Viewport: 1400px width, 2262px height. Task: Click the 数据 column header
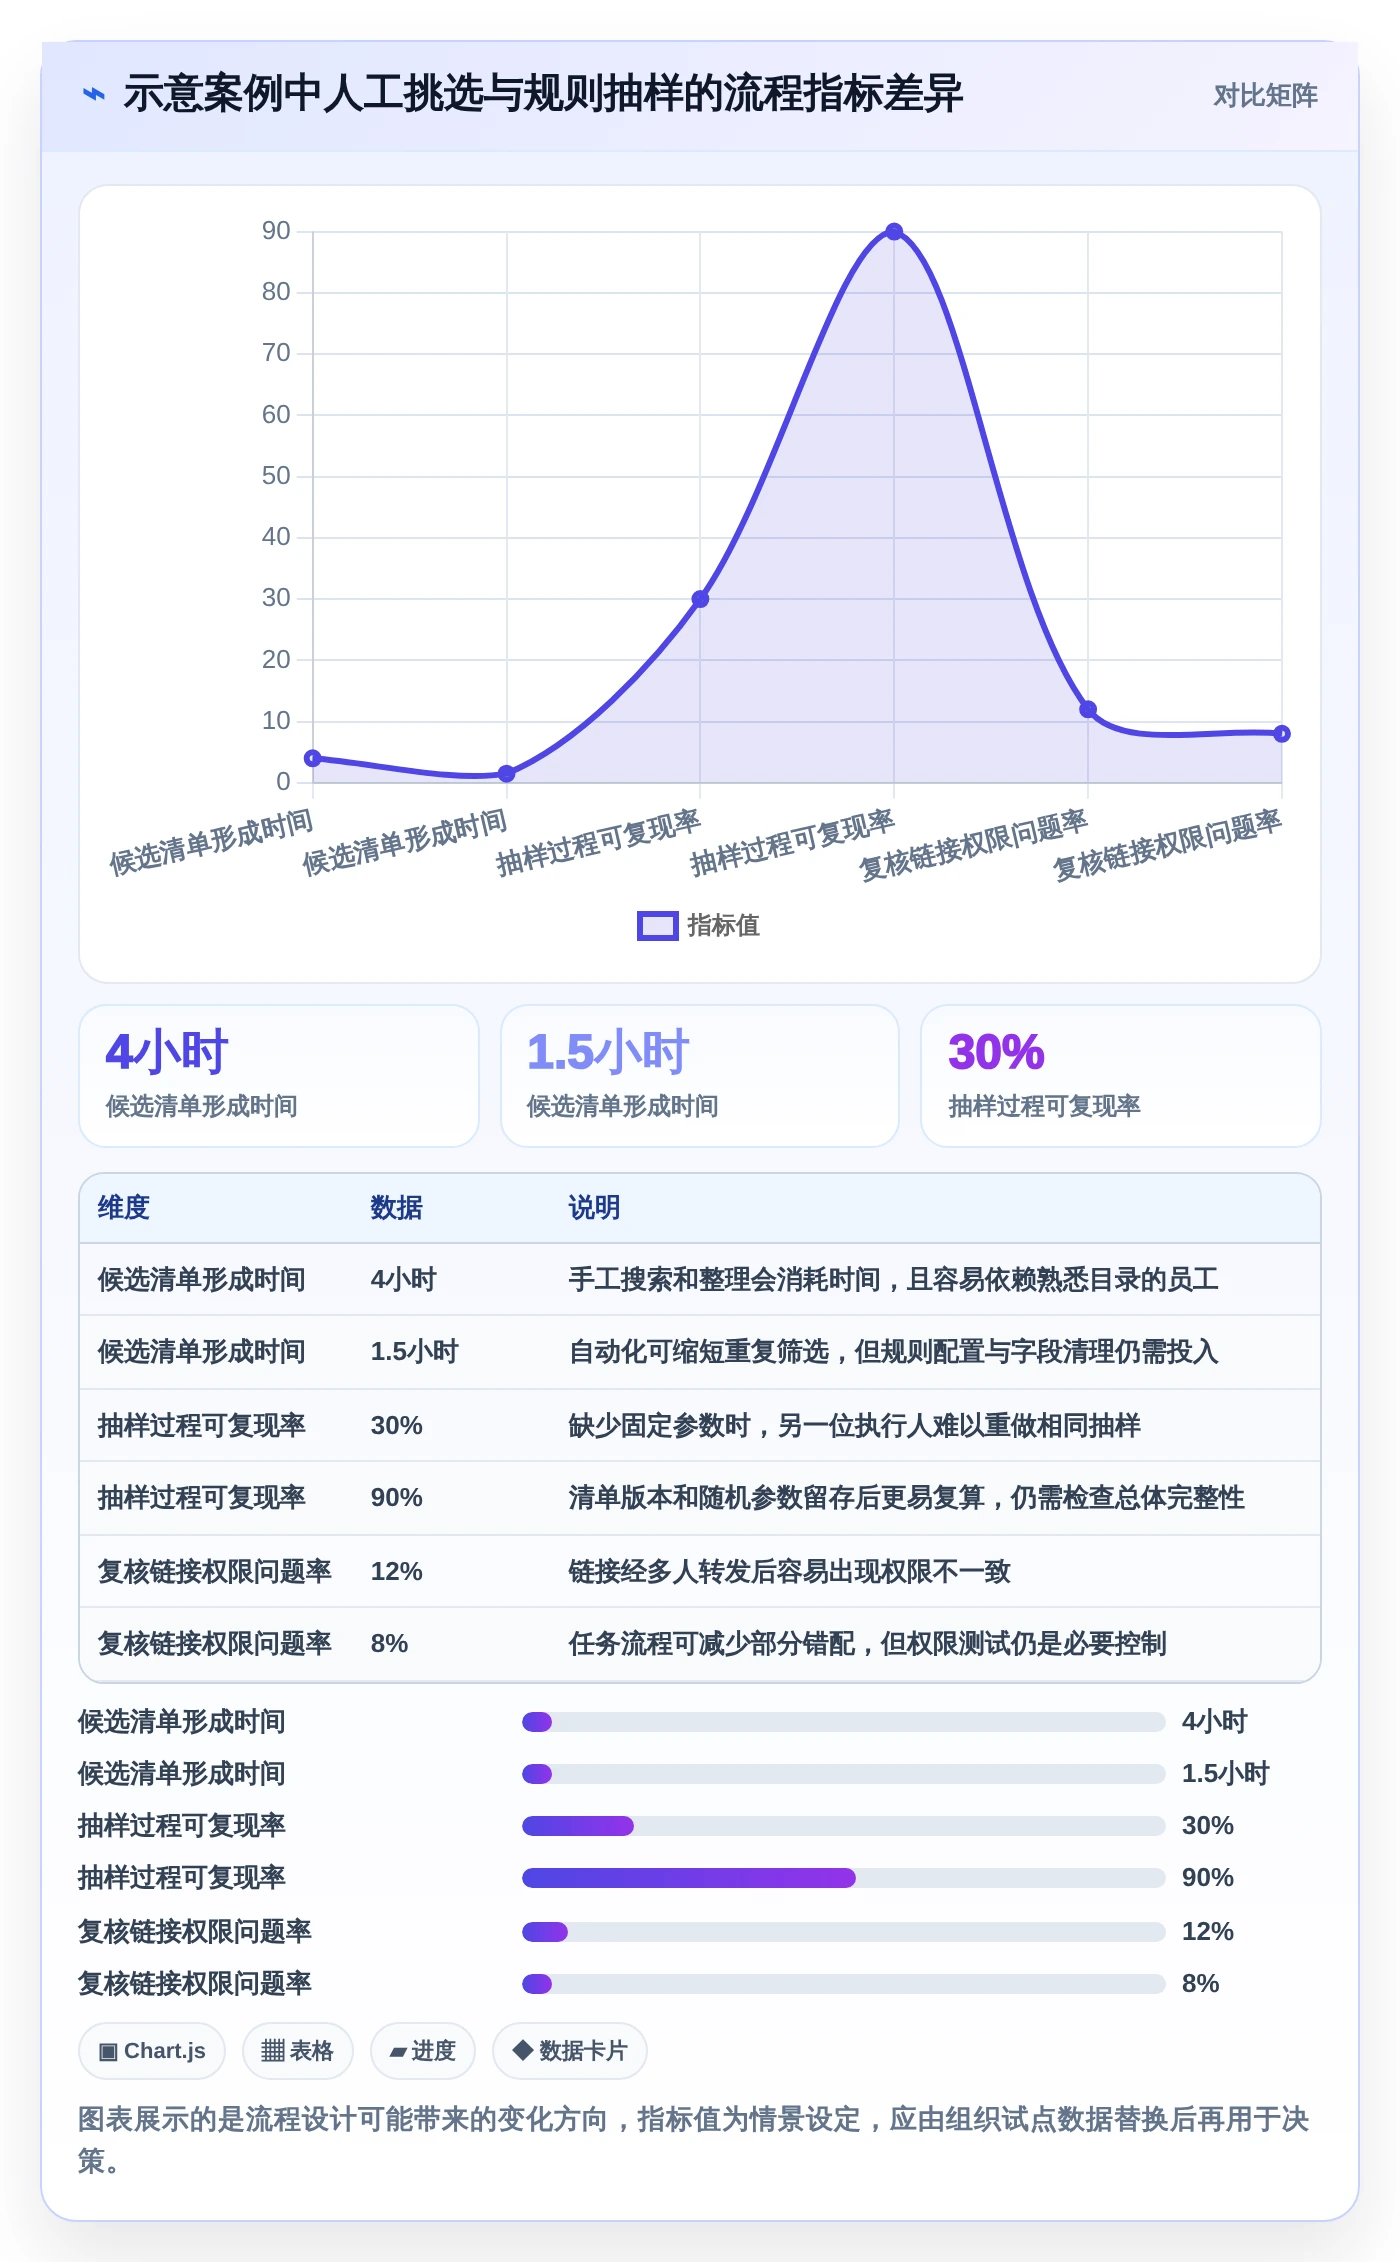[397, 1208]
